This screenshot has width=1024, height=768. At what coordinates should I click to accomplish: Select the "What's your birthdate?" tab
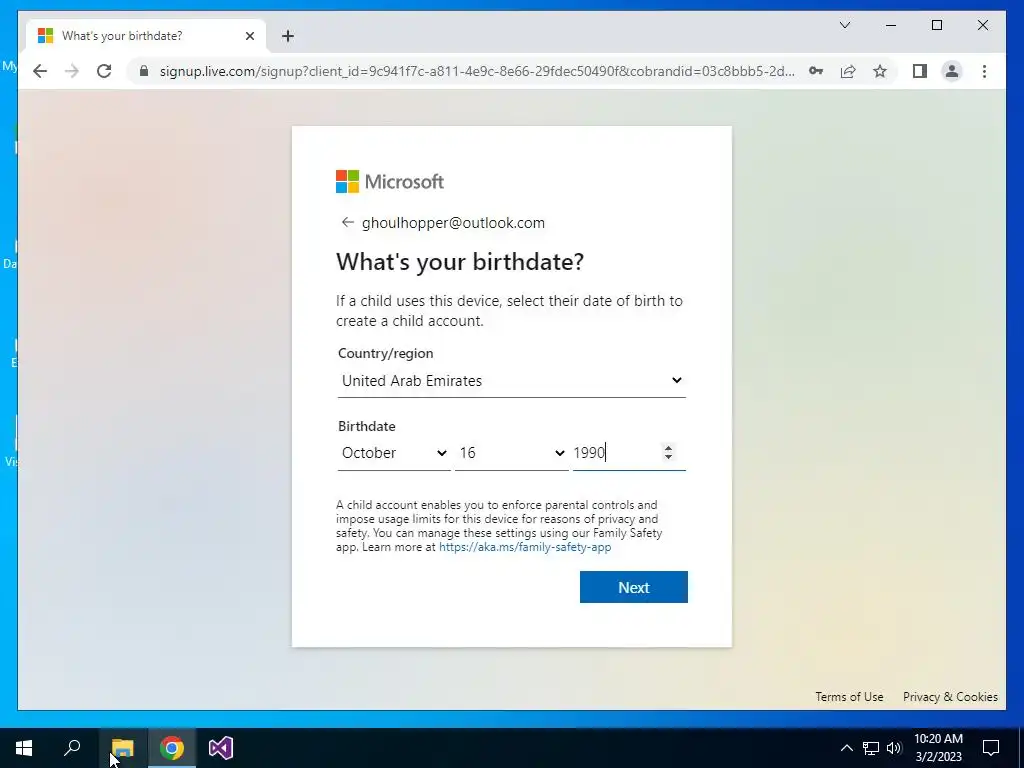146,36
